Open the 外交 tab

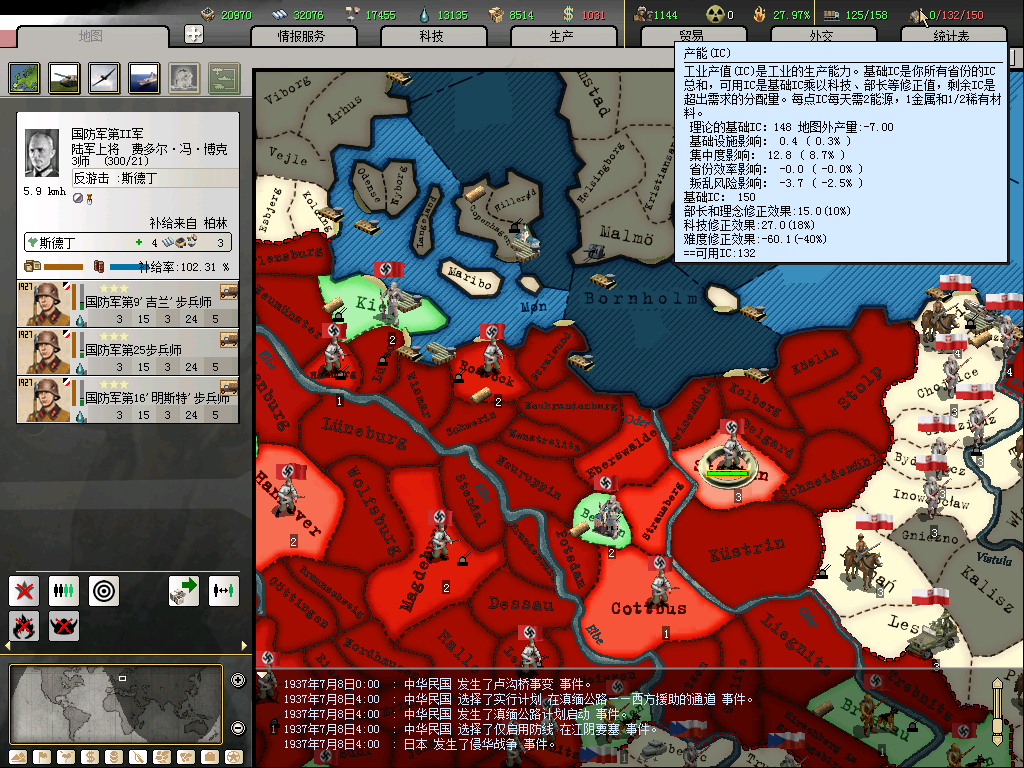click(822, 37)
